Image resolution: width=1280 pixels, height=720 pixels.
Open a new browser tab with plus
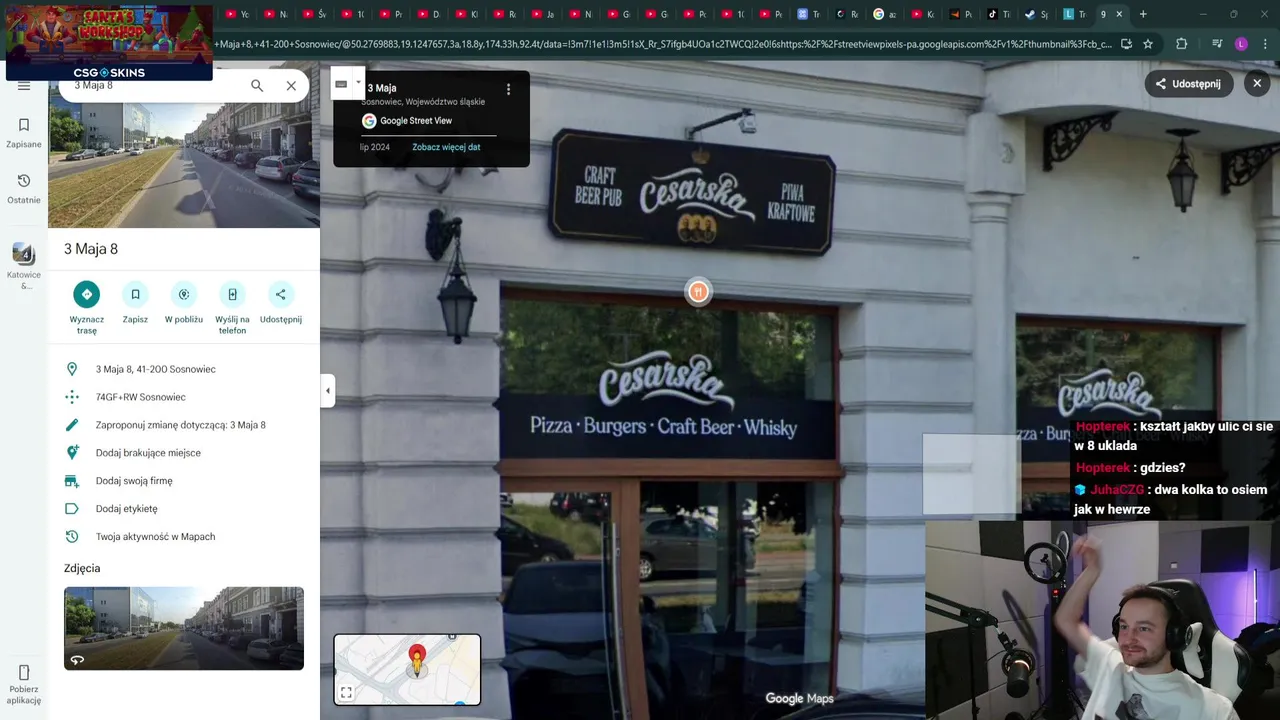(x=1143, y=14)
